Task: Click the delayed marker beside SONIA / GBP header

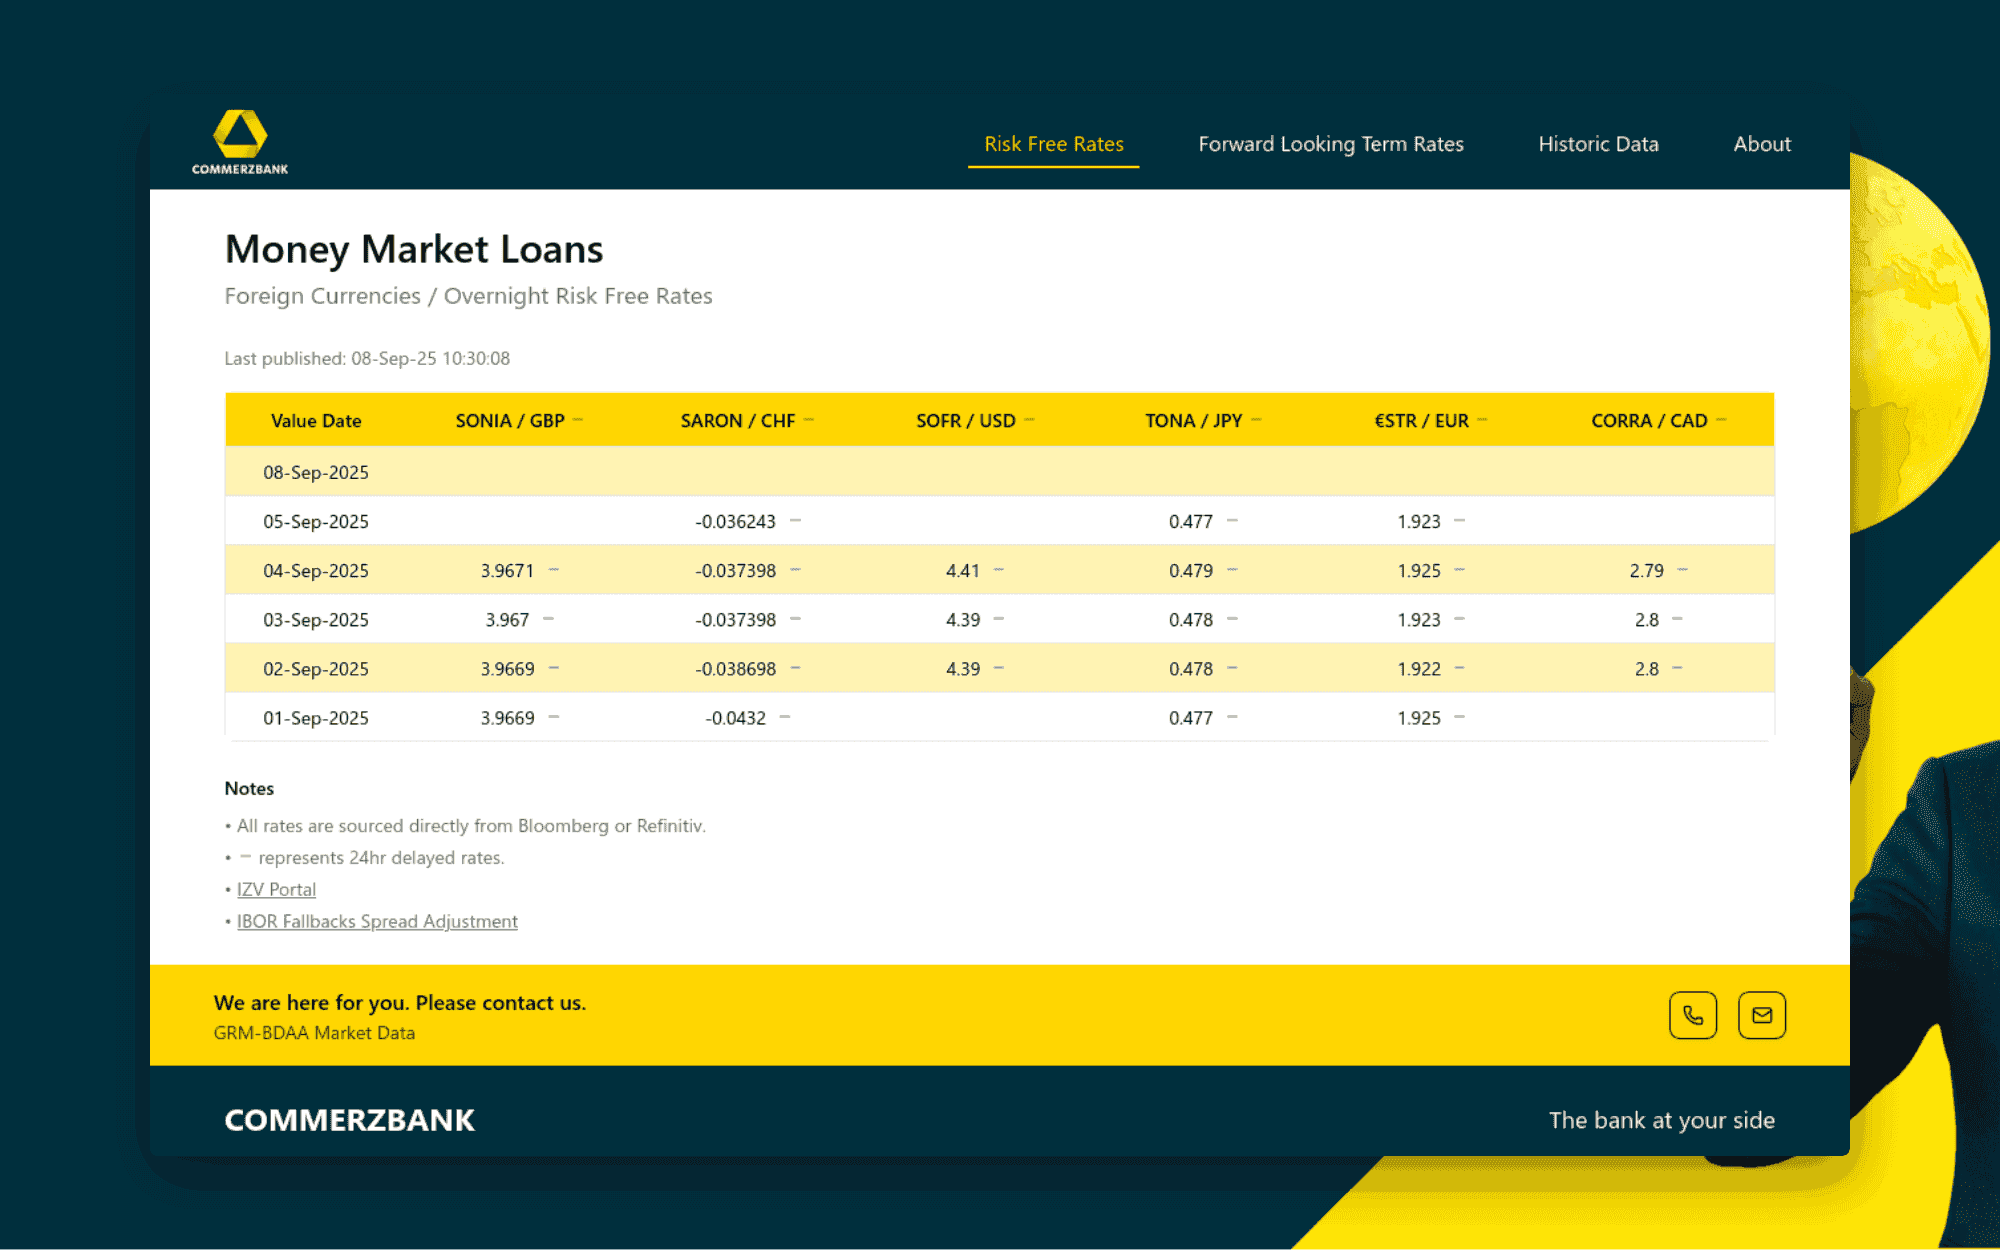Action: tap(578, 420)
